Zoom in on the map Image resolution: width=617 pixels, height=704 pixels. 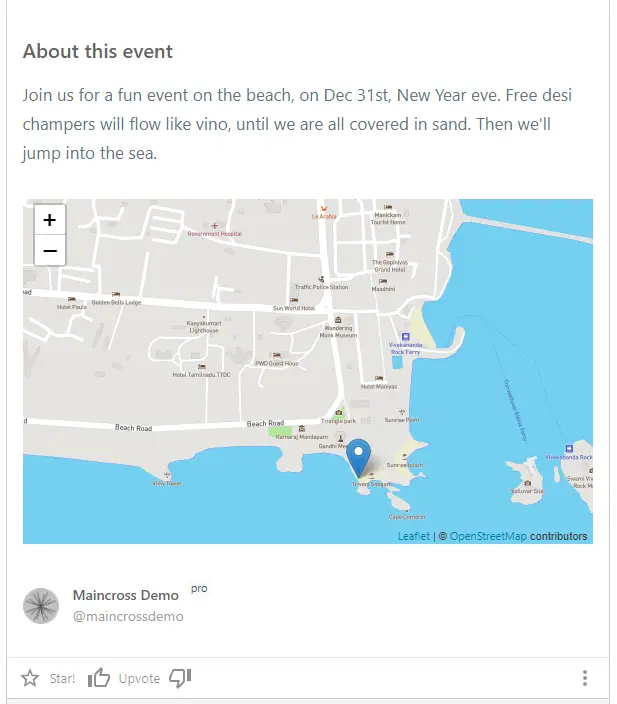click(50, 220)
